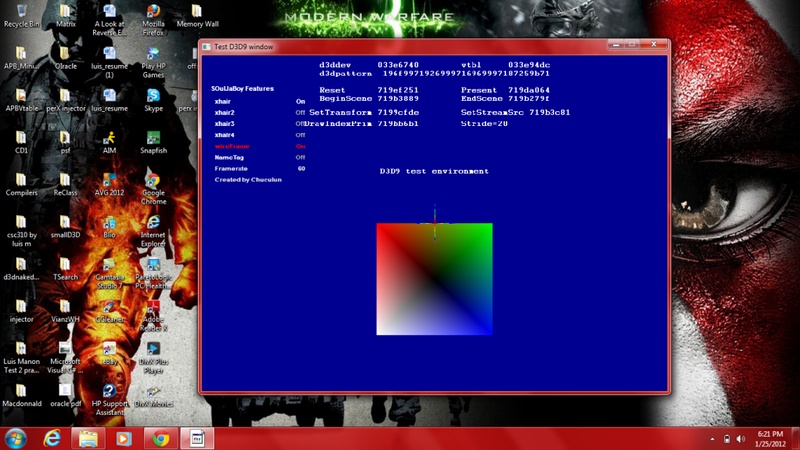
Task: Select the APBVtable desktop icon
Action: point(21,101)
